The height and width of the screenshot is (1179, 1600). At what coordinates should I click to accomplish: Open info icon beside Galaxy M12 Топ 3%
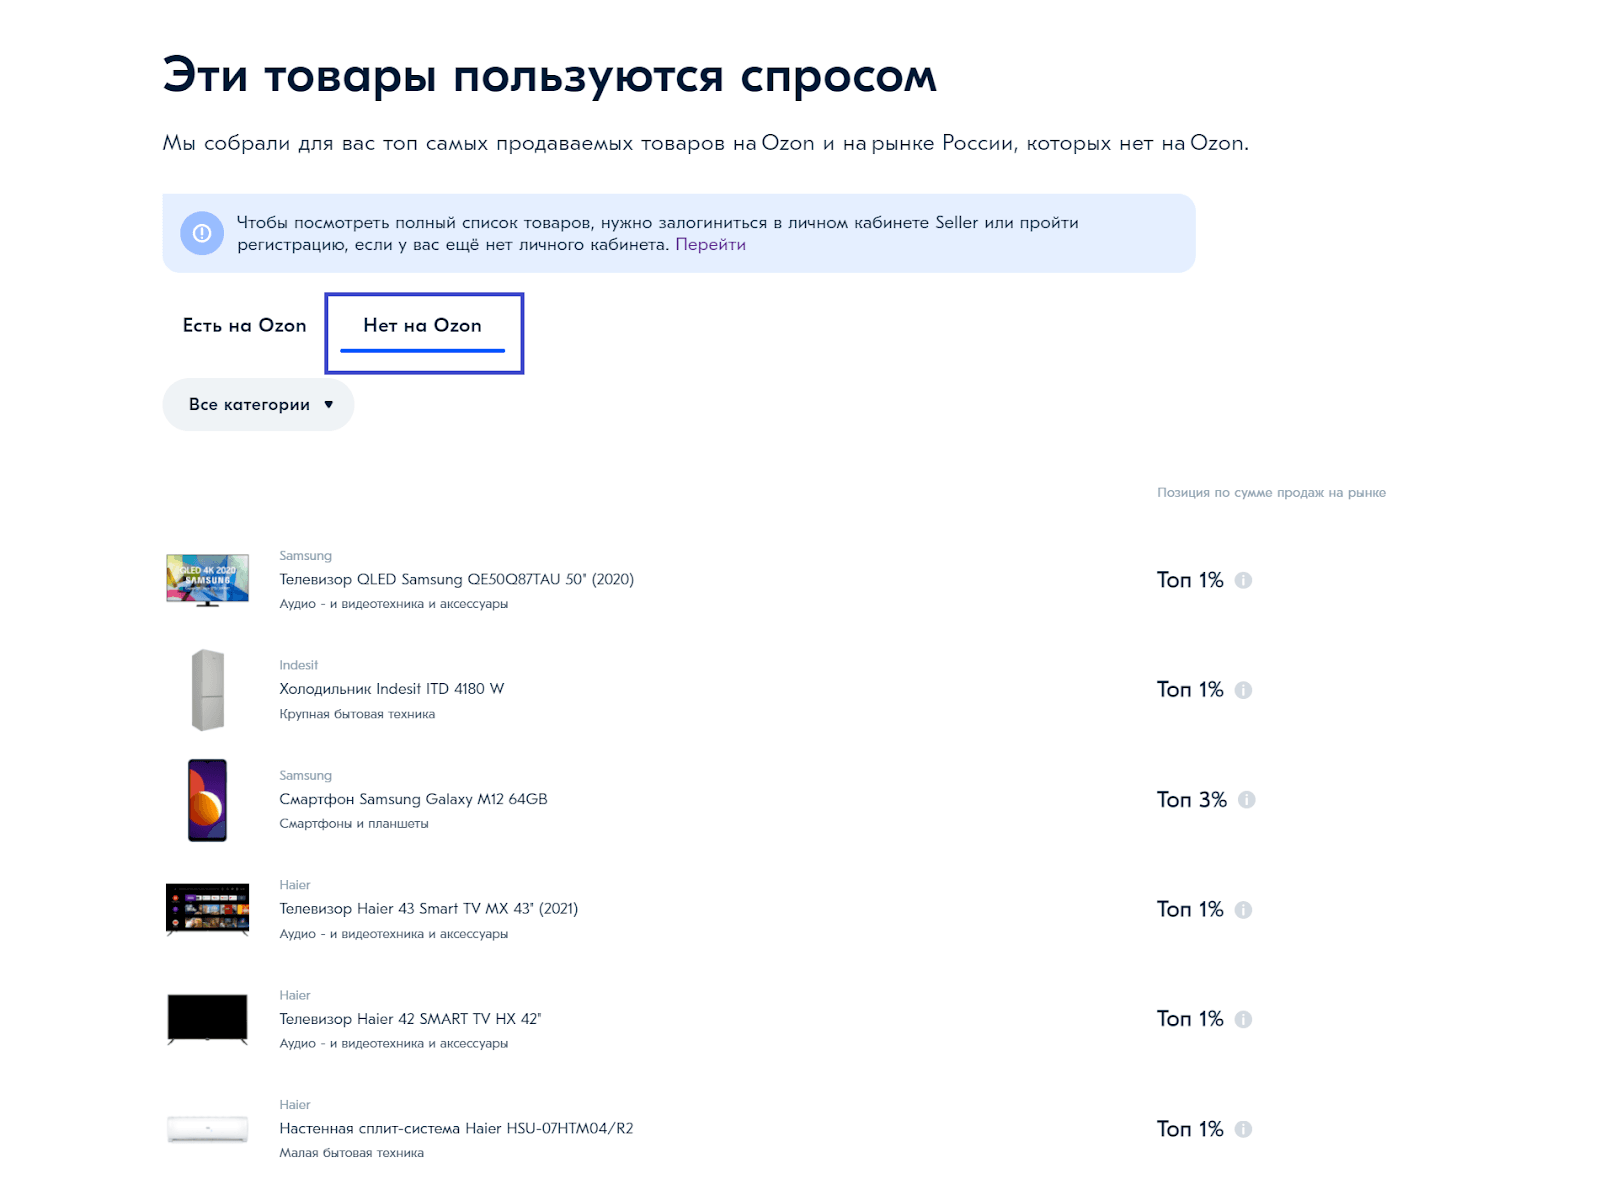click(x=1246, y=800)
